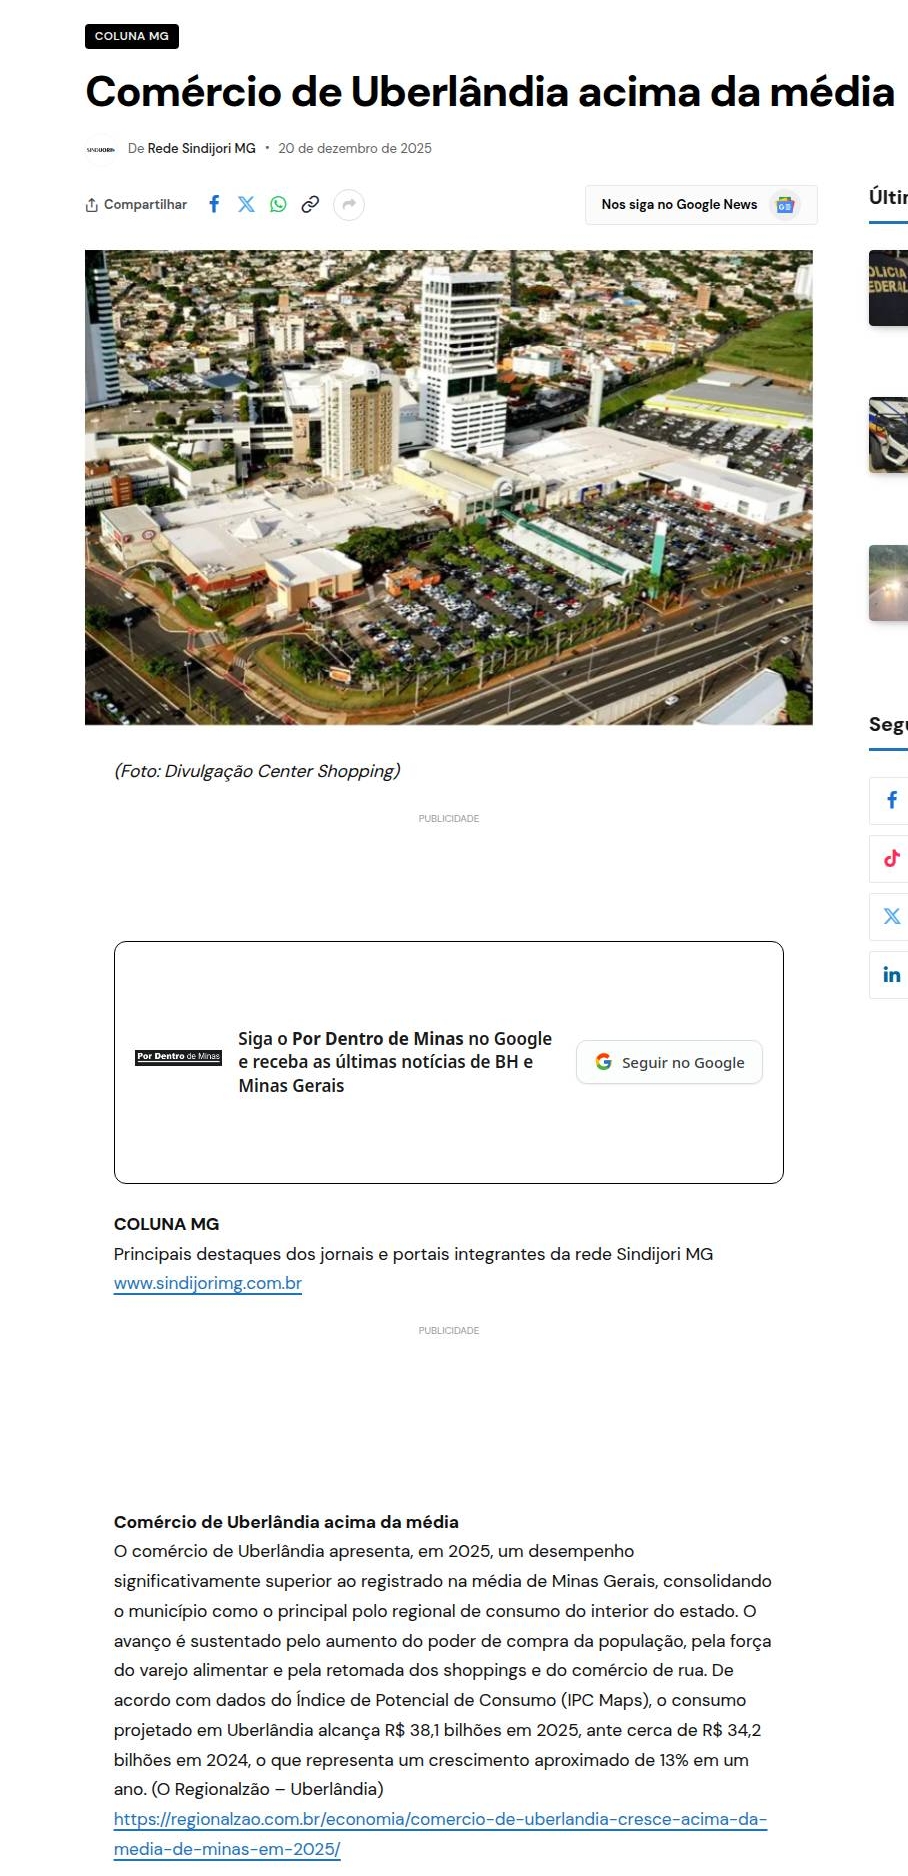Share the article on Facebook
This screenshot has height=1876, width=908.
click(x=214, y=204)
